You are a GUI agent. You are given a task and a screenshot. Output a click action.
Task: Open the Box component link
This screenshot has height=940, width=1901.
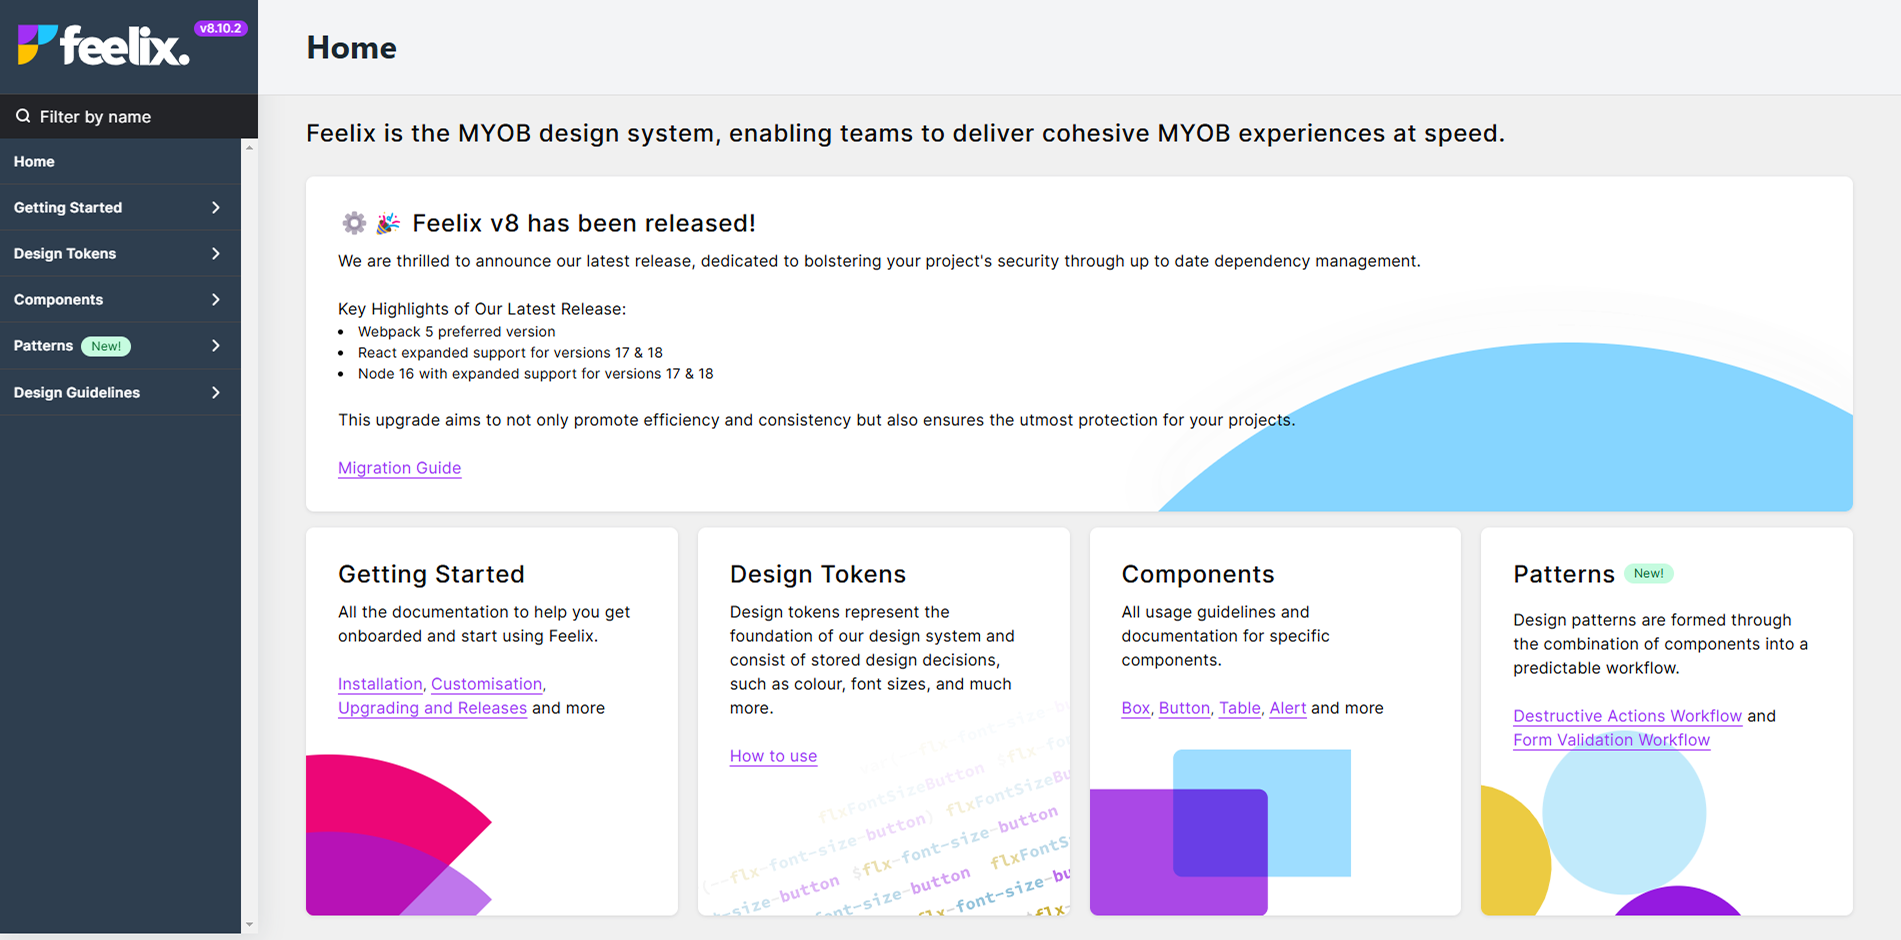[x=1135, y=708]
